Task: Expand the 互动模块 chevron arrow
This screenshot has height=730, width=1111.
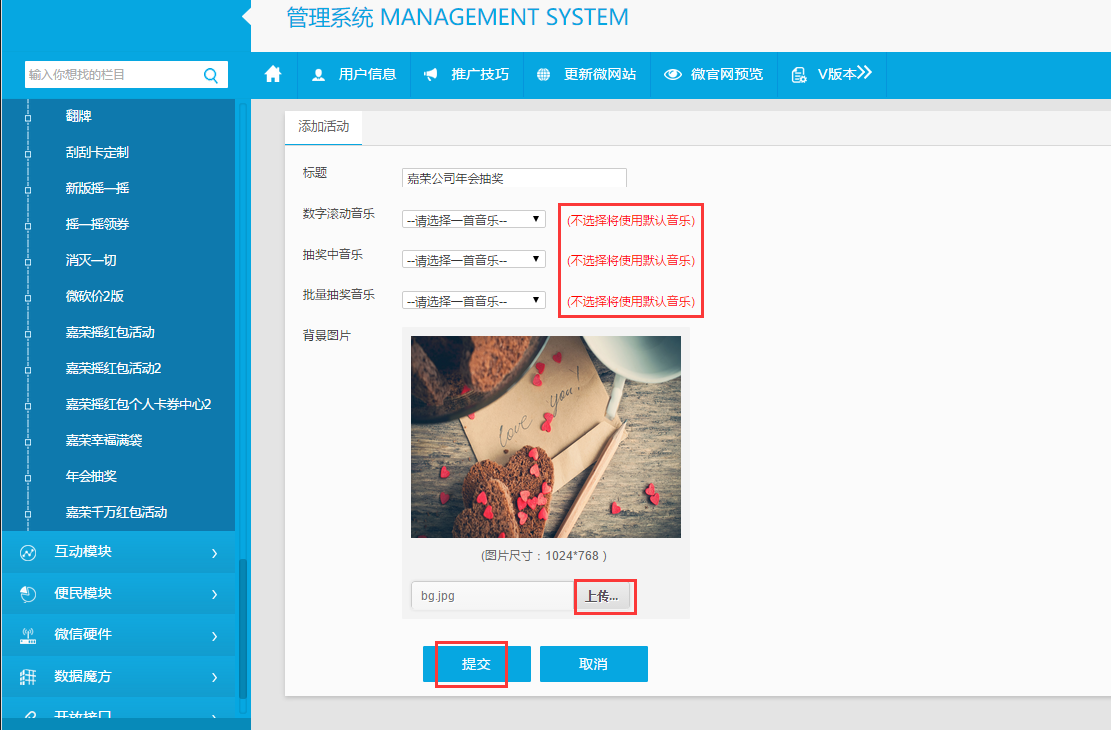Action: pyautogui.click(x=214, y=552)
